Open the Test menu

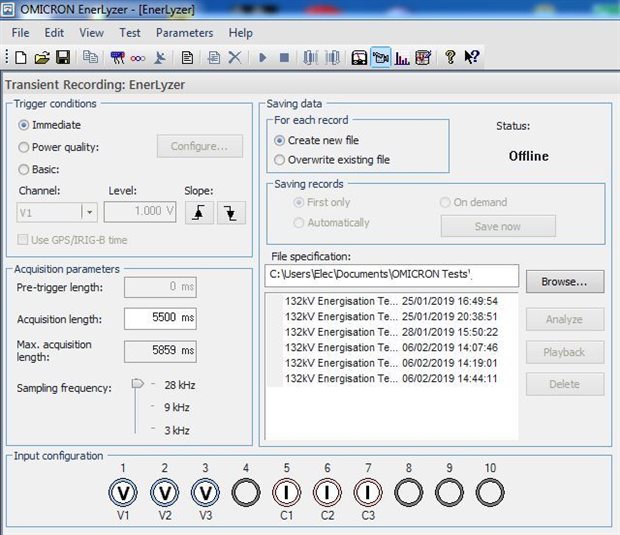point(128,32)
